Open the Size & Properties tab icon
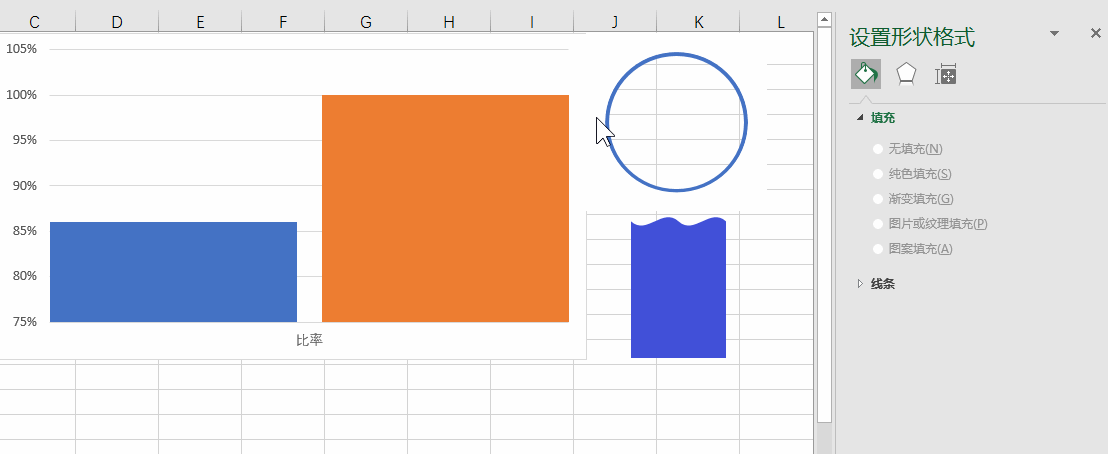Screen dimensions: 1108x454 [945, 74]
